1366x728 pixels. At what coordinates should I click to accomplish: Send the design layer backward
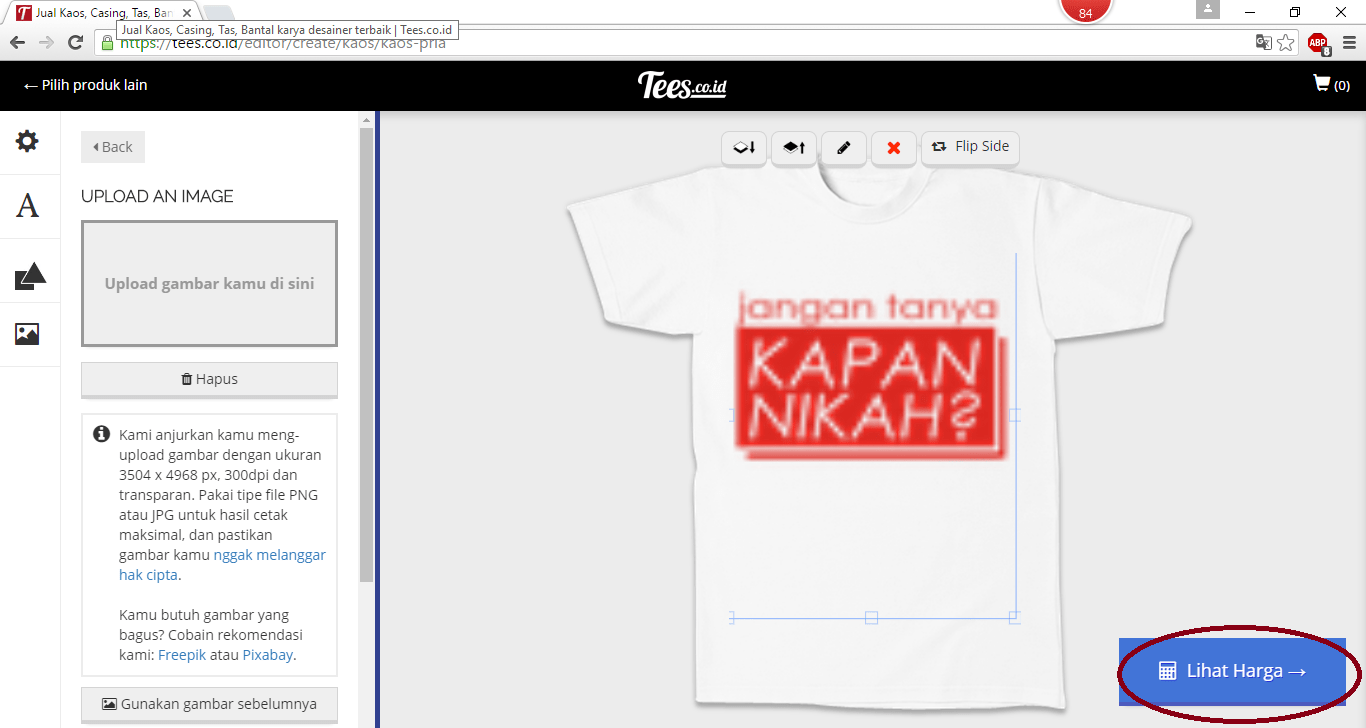743,147
